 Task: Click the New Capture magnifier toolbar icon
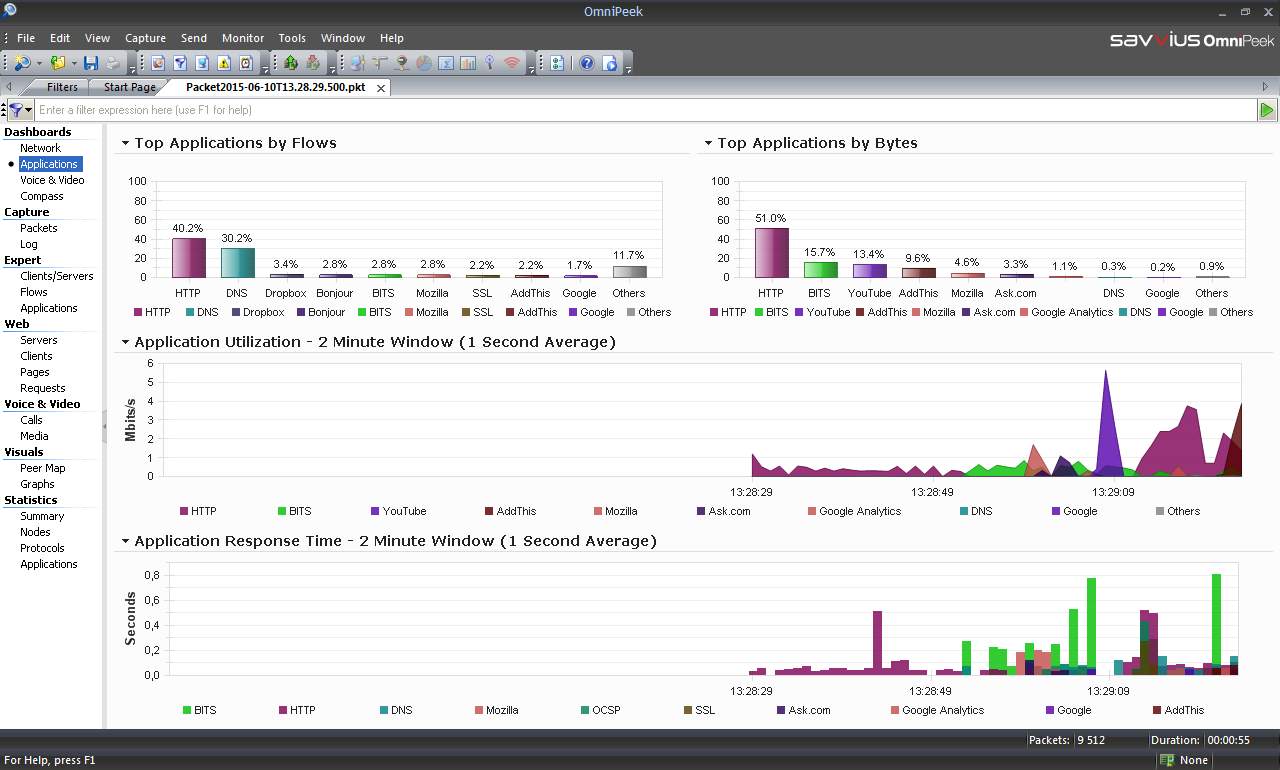click(22, 63)
